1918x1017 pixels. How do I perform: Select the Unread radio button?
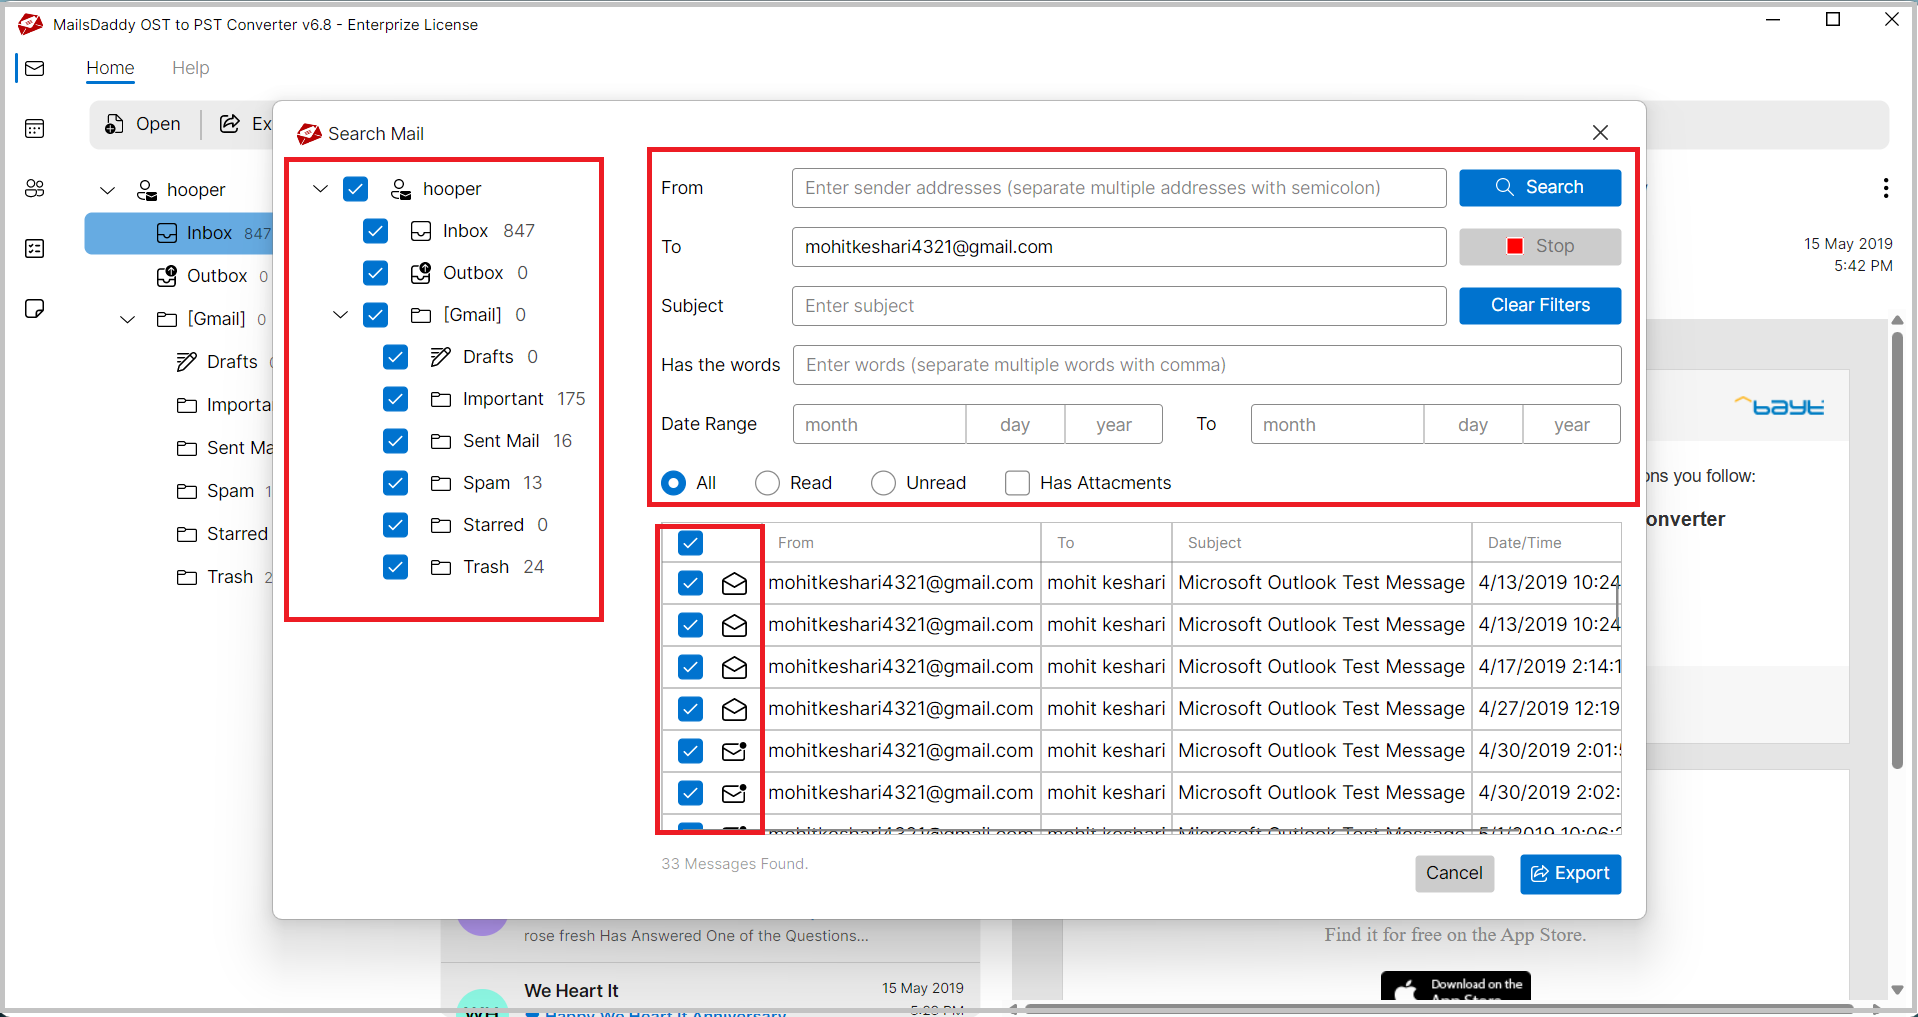point(883,483)
